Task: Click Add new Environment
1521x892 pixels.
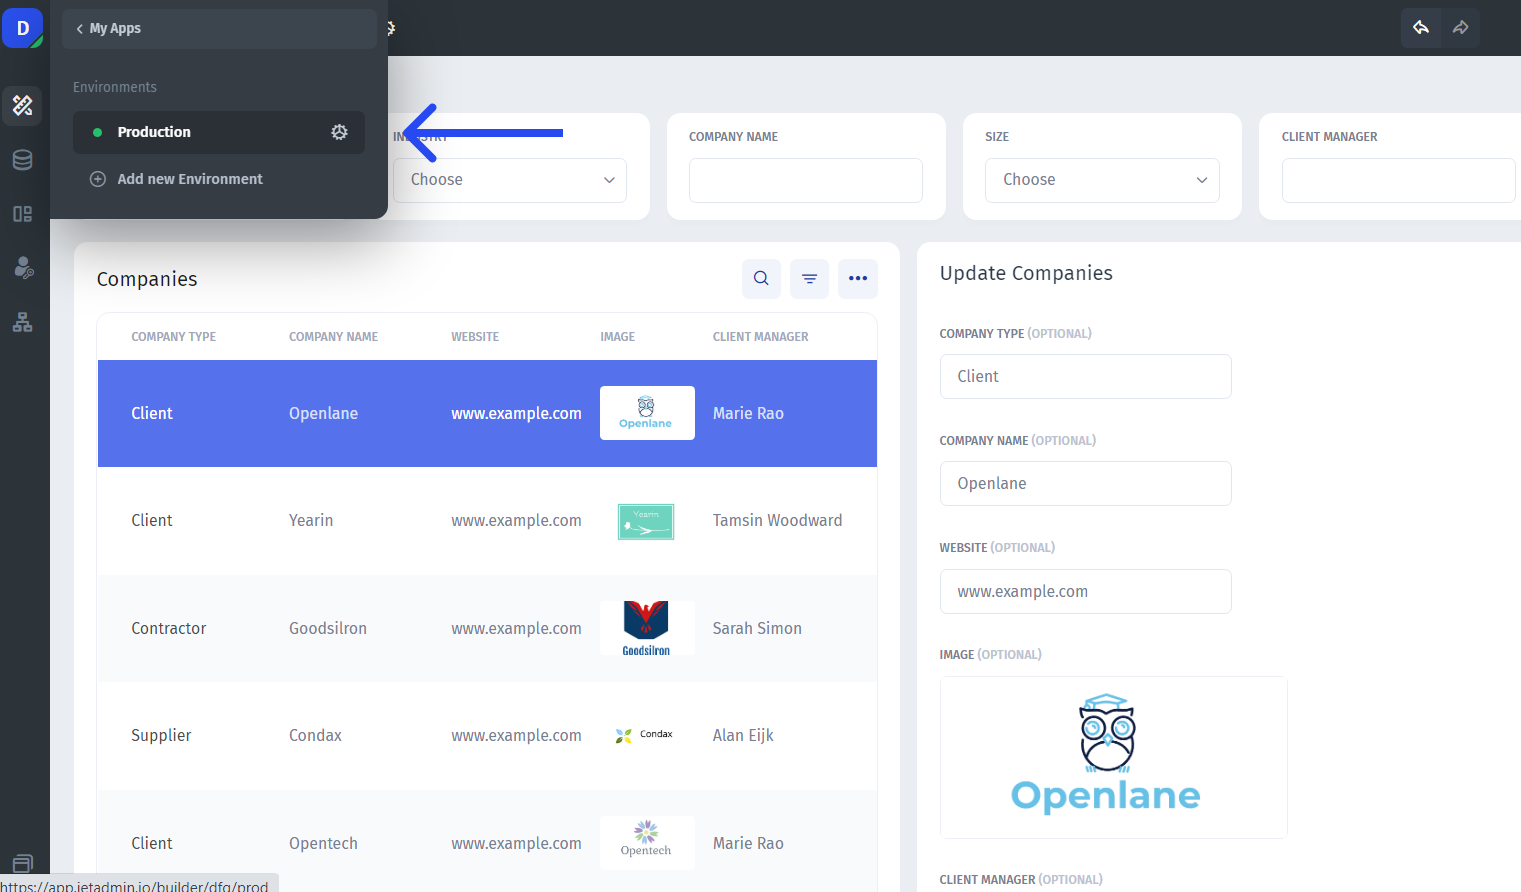Action: 189,179
